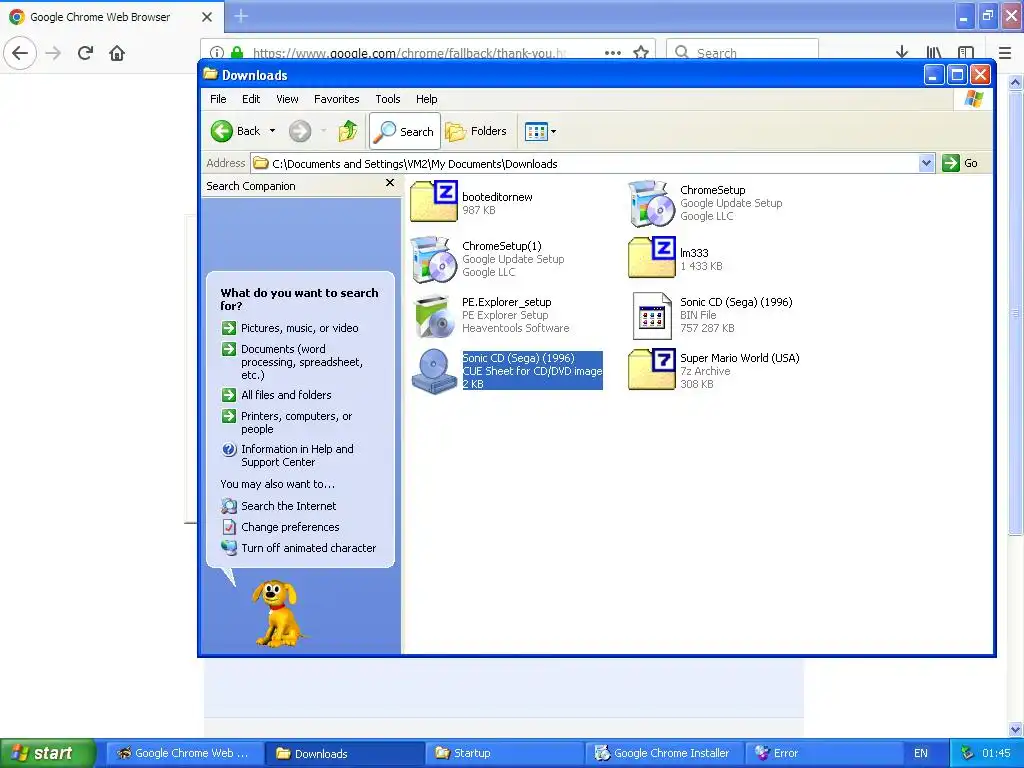Open the Help menu in Downloads
The width and height of the screenshot is (1024, 768).
(426, 99)
